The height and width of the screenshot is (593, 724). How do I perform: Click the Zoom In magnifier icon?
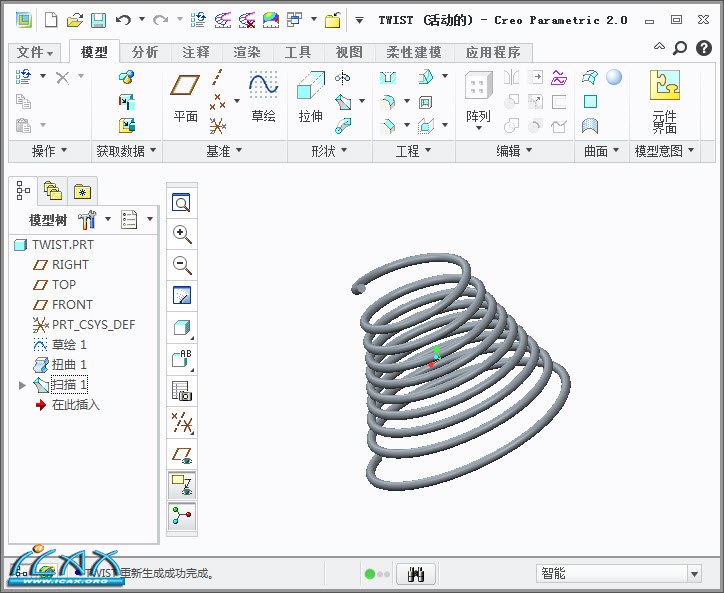pos(182,235)
